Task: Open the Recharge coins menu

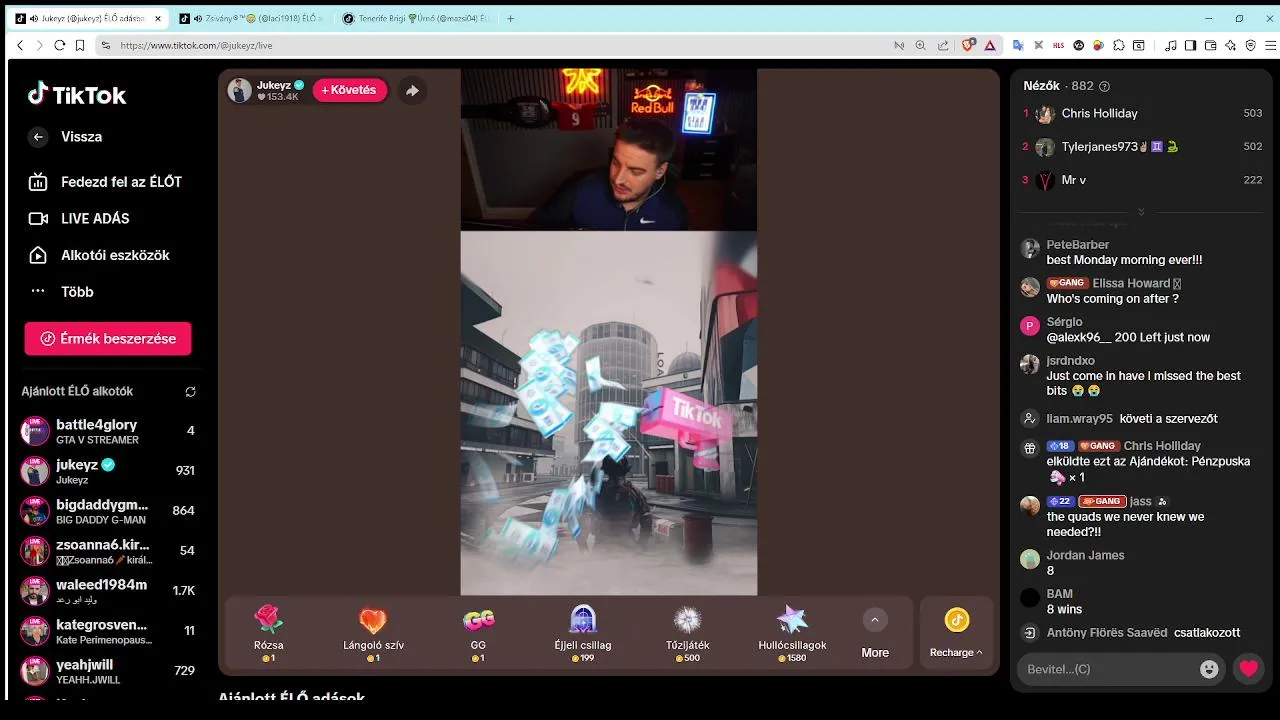Action: (956, 633)
